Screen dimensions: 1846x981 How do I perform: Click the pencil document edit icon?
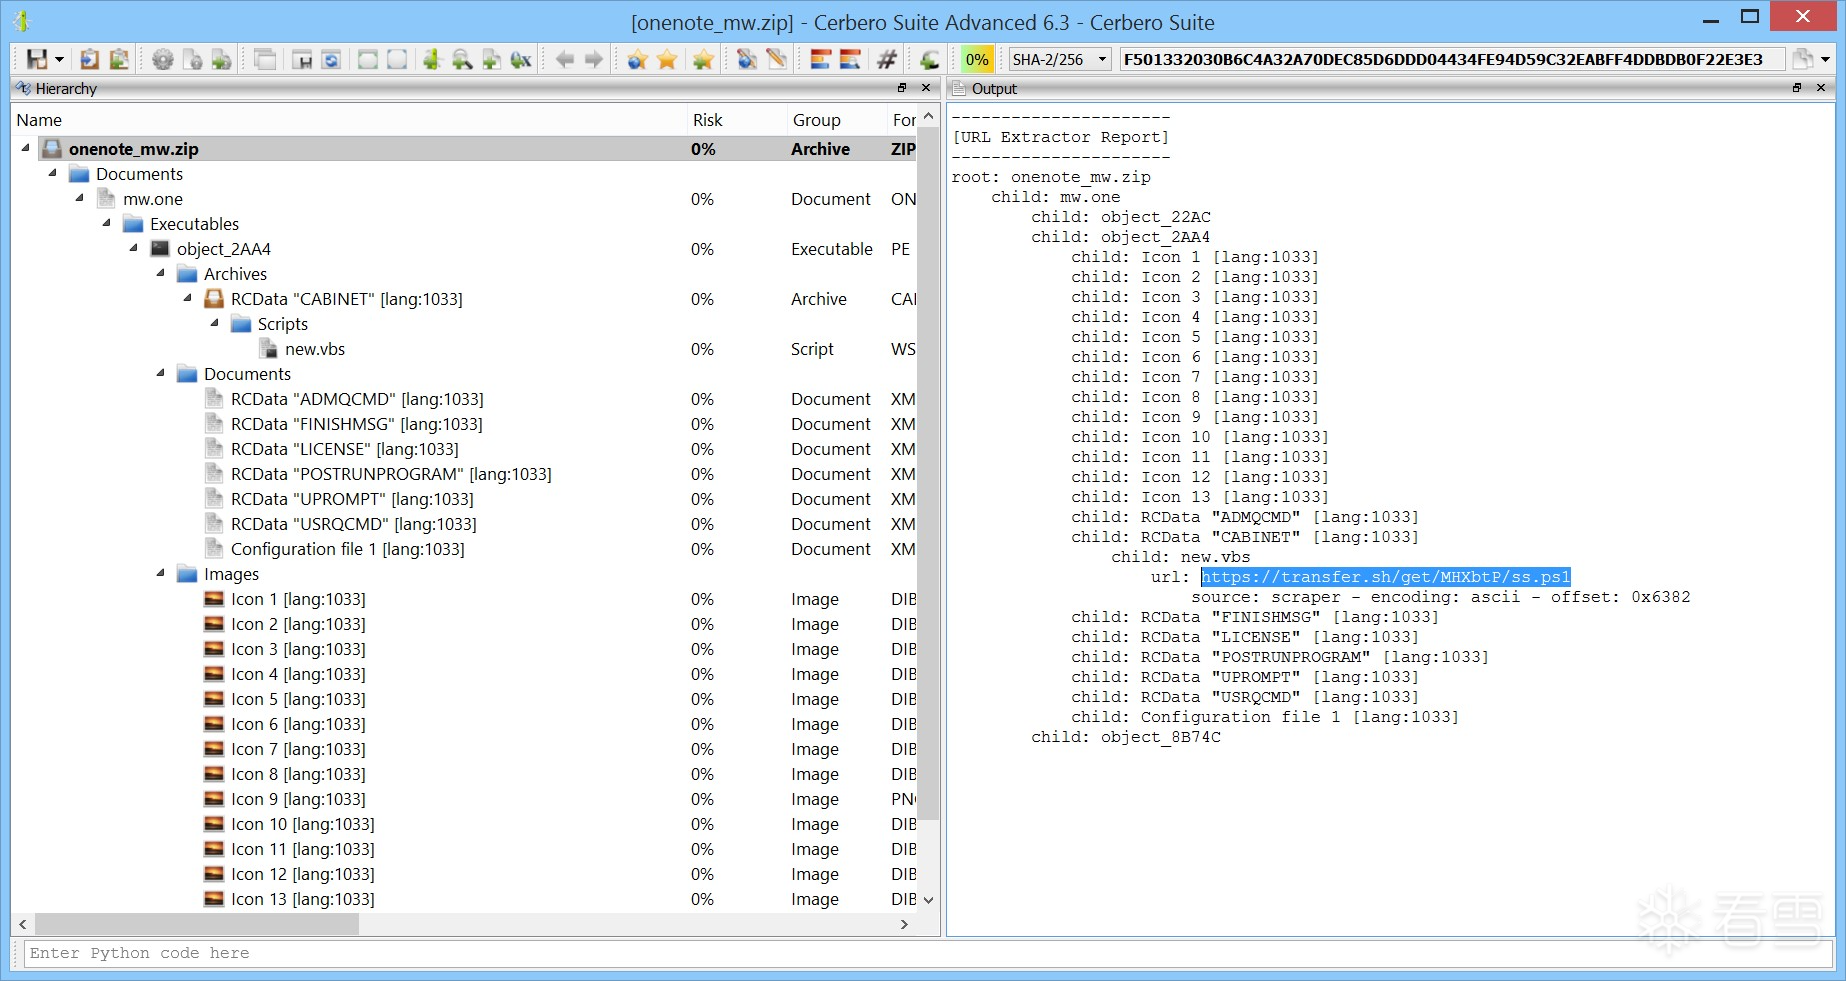pyautogui.click(x=776, y=59)
